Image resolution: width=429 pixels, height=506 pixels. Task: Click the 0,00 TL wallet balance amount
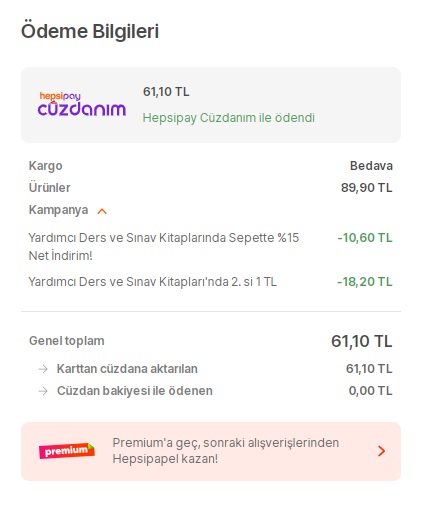coord(371,391)
